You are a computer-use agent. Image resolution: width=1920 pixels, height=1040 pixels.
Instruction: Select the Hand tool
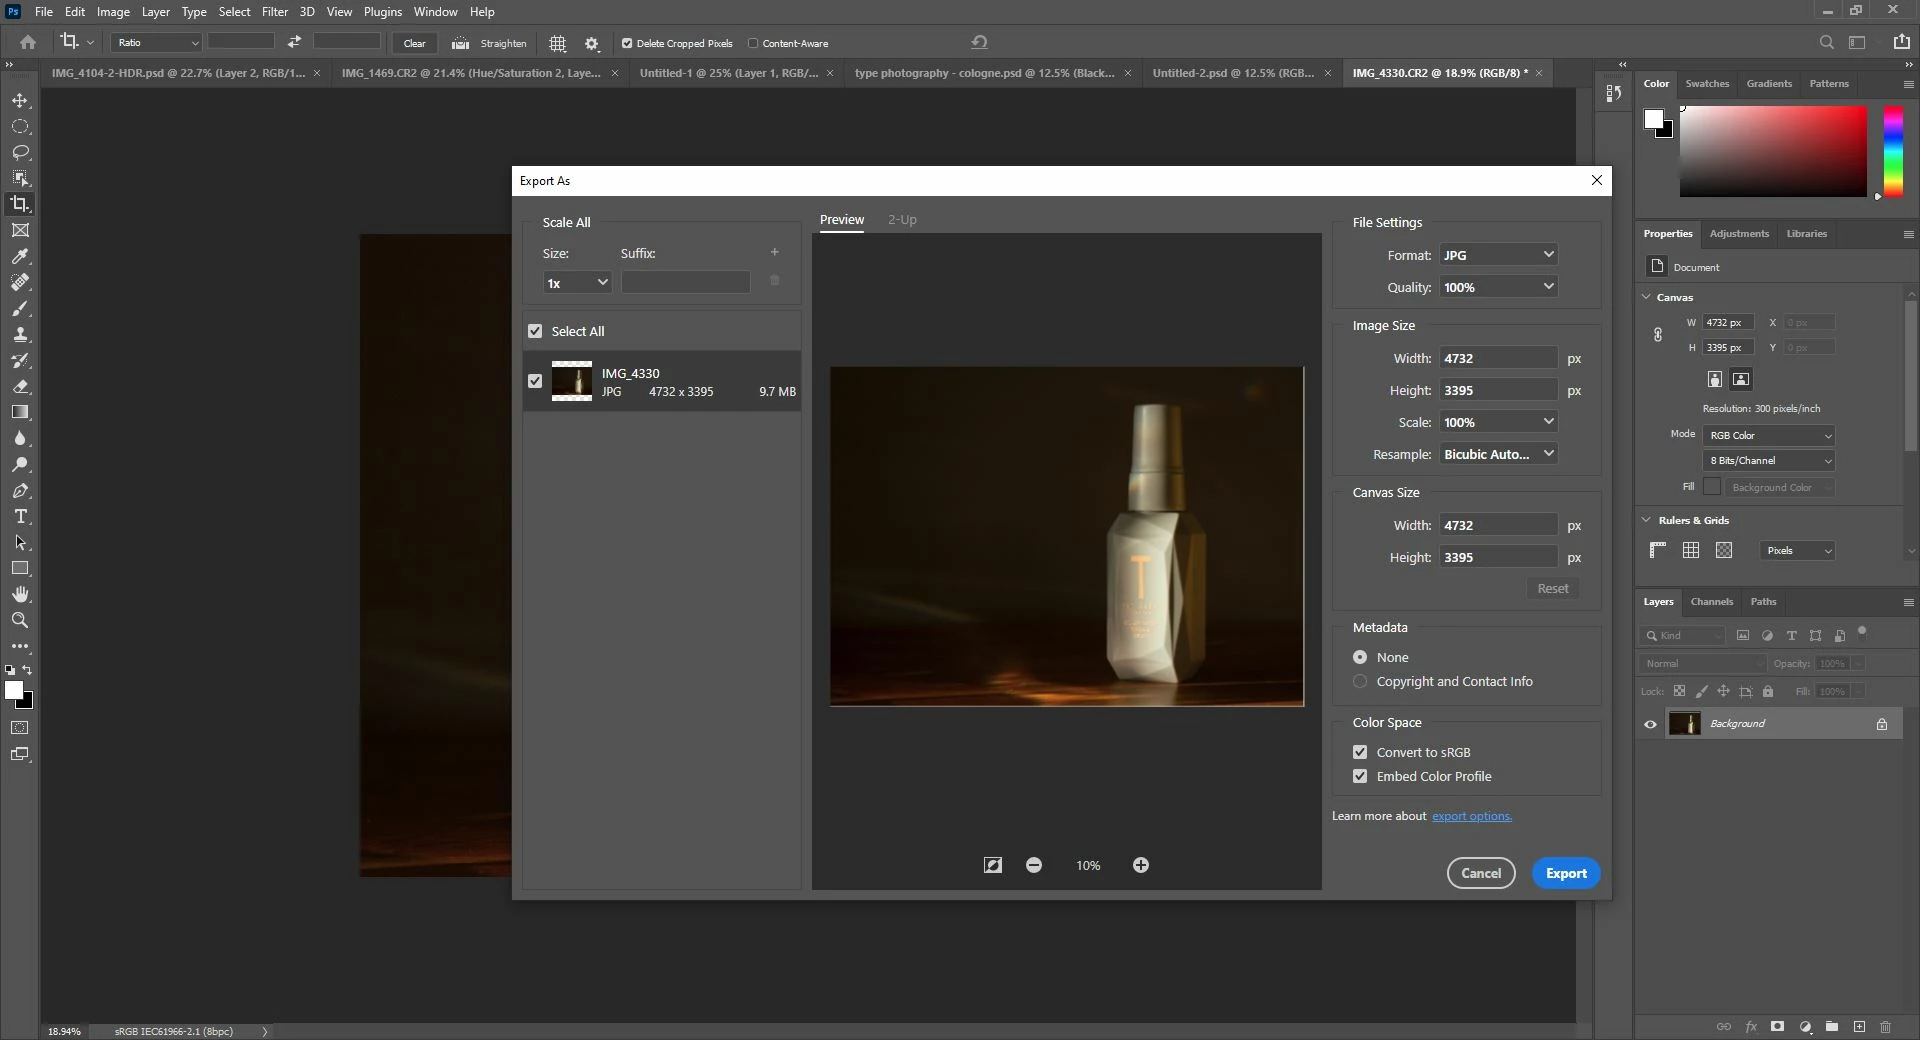tap(20, 595)
